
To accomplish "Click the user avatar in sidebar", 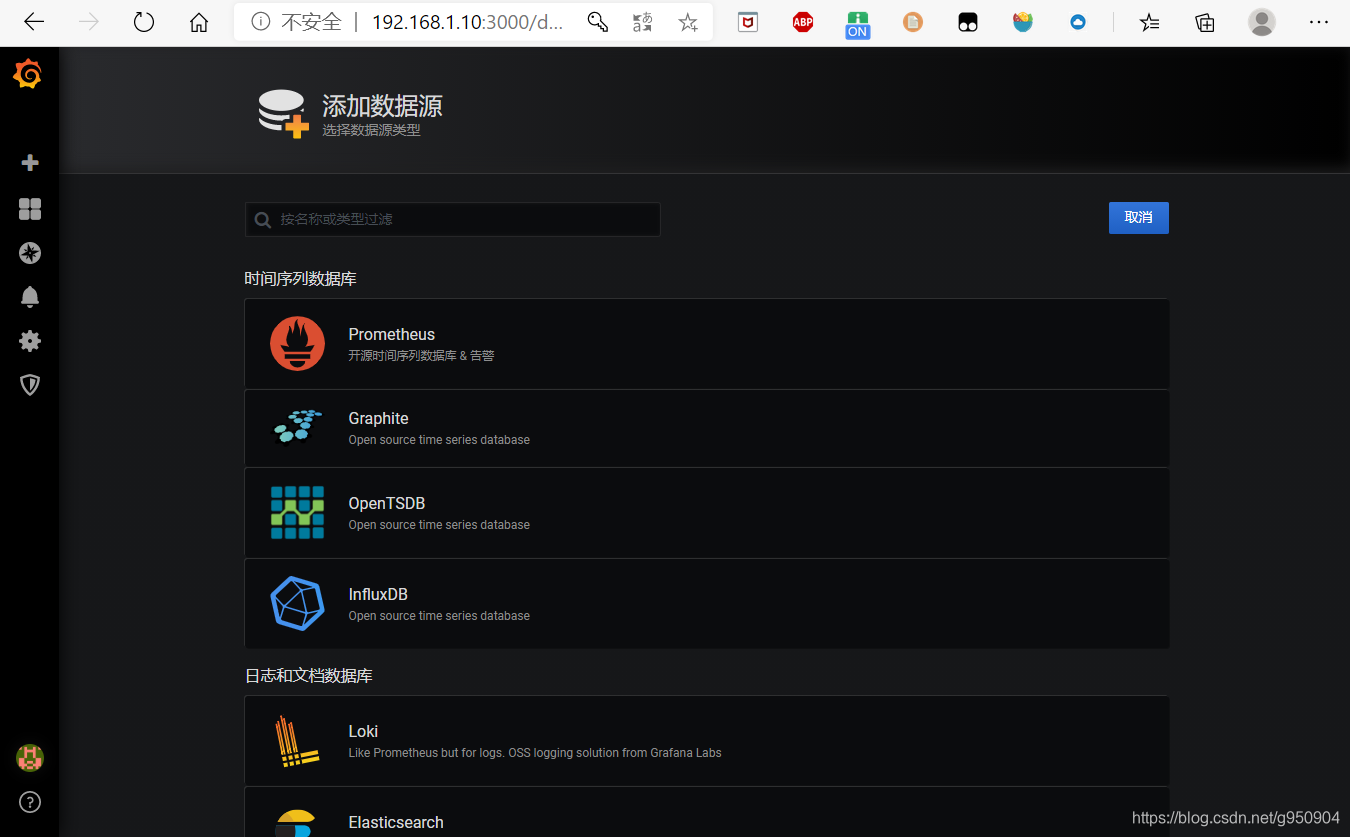I will (x=30, y=758).
